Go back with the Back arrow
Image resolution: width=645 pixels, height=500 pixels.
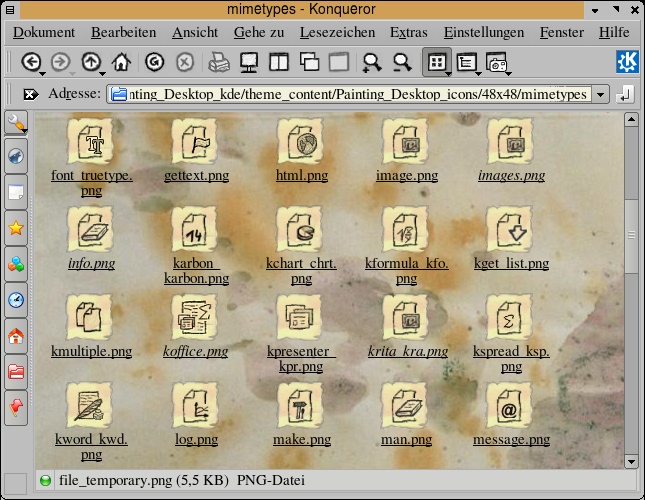[31, 62]
